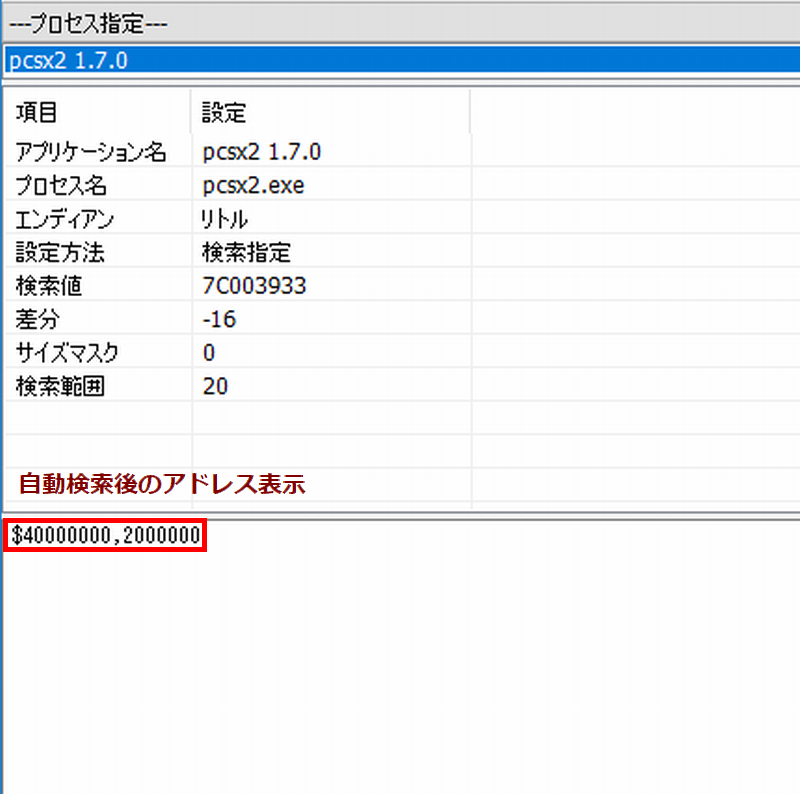Select the 検索値 row label
The image size is (800, 794).
48,285
